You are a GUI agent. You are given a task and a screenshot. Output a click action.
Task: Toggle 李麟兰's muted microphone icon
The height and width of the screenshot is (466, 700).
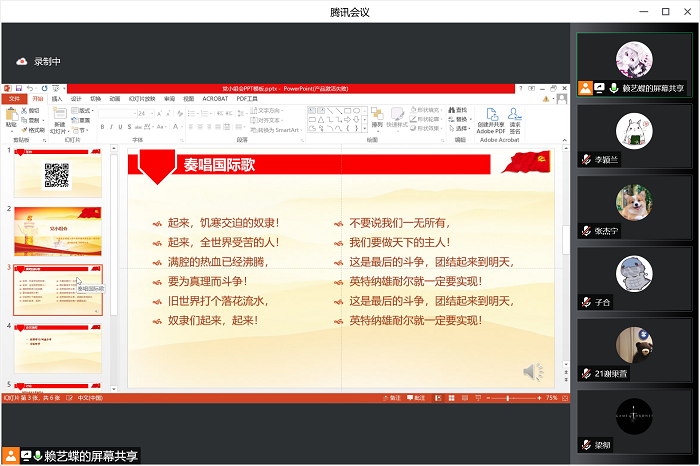[x=587, y=159]
